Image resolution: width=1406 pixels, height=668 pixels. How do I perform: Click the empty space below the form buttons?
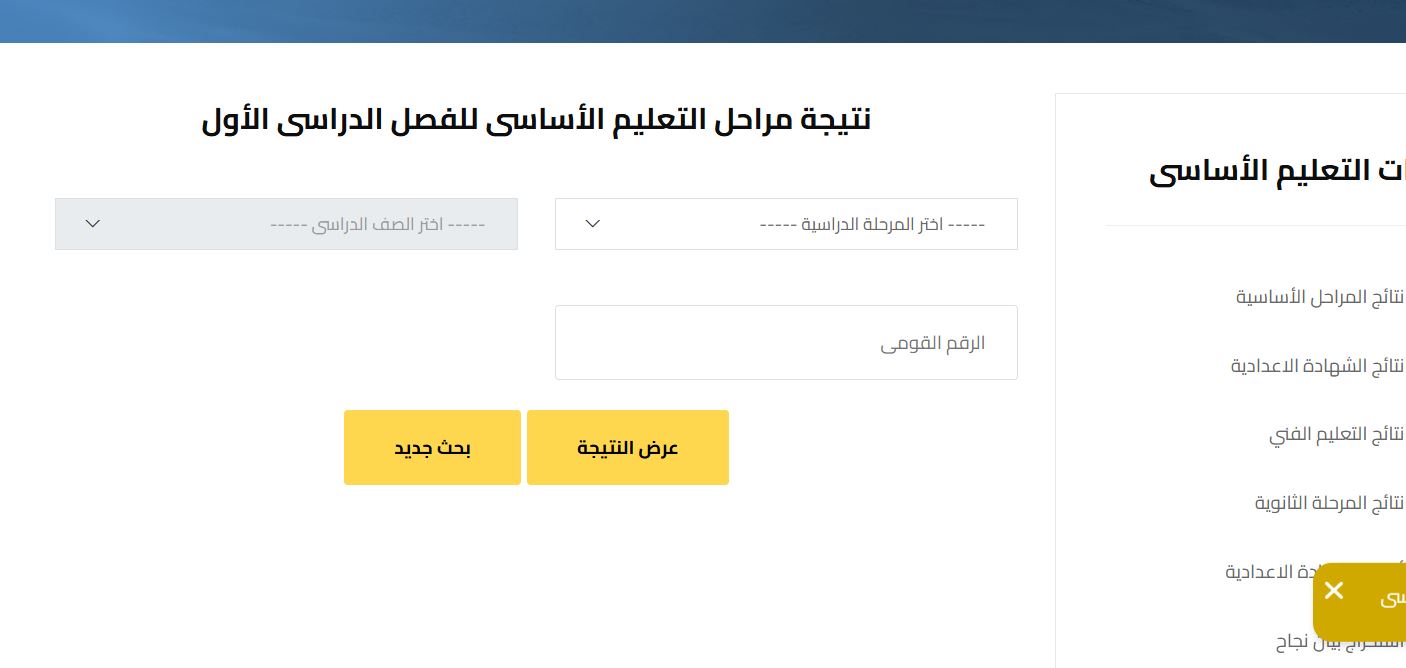coord(536,580)
